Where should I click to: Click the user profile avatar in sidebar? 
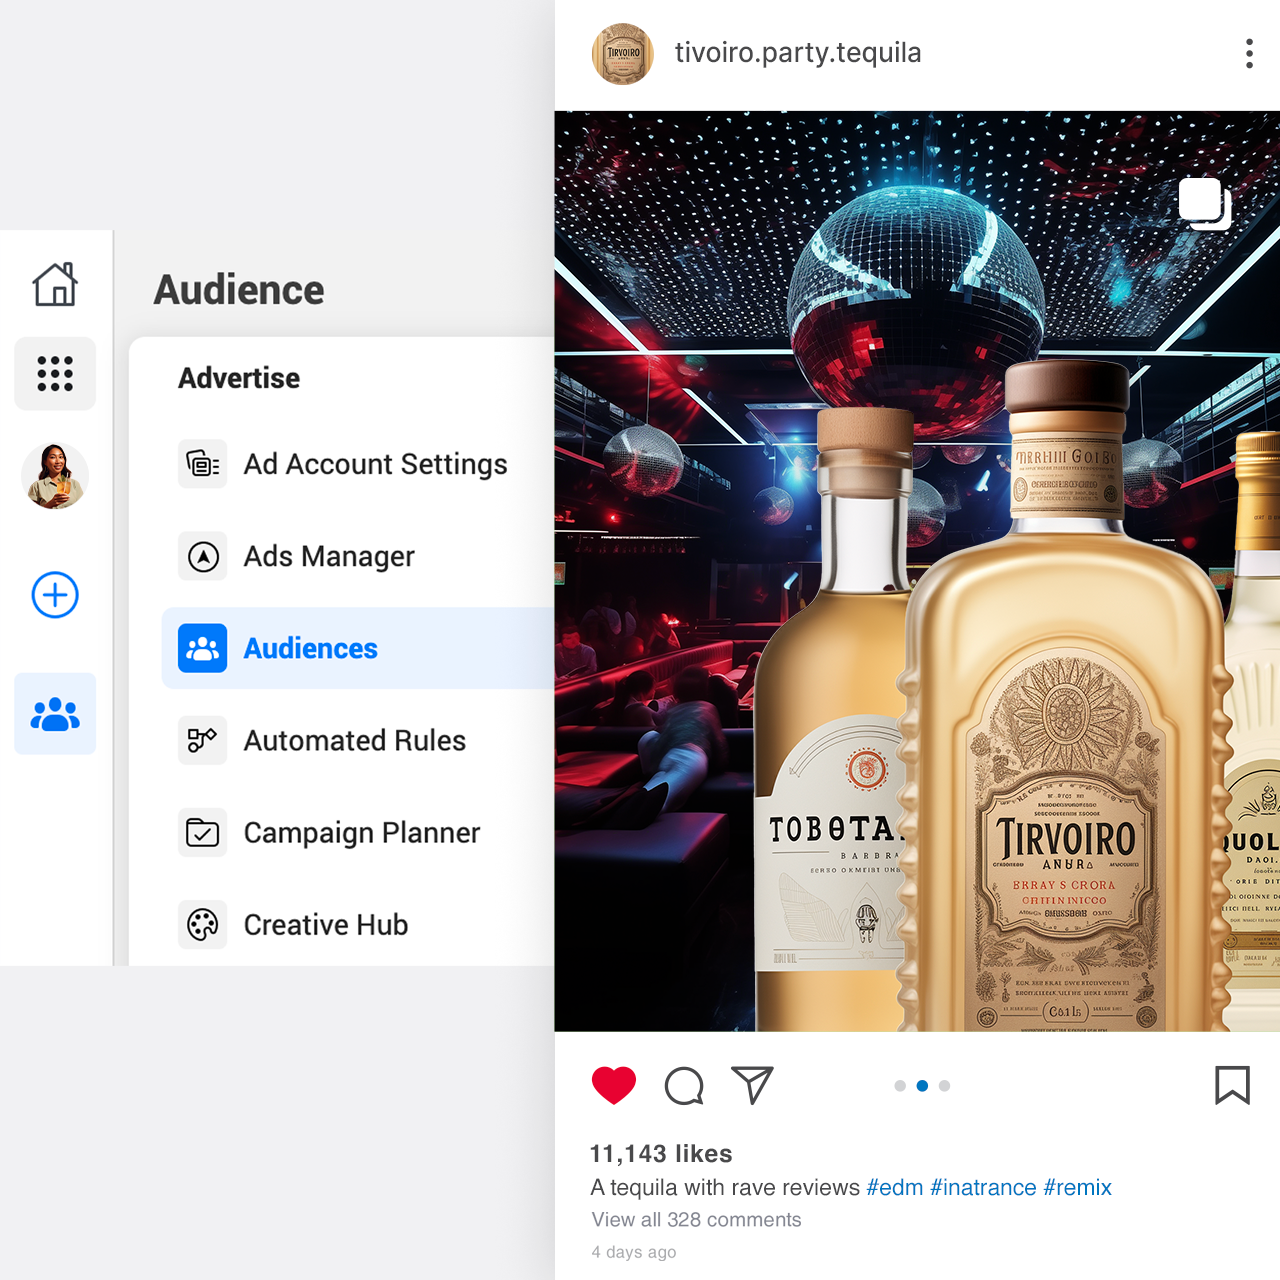pyautogui.click(x=55, y=476)
